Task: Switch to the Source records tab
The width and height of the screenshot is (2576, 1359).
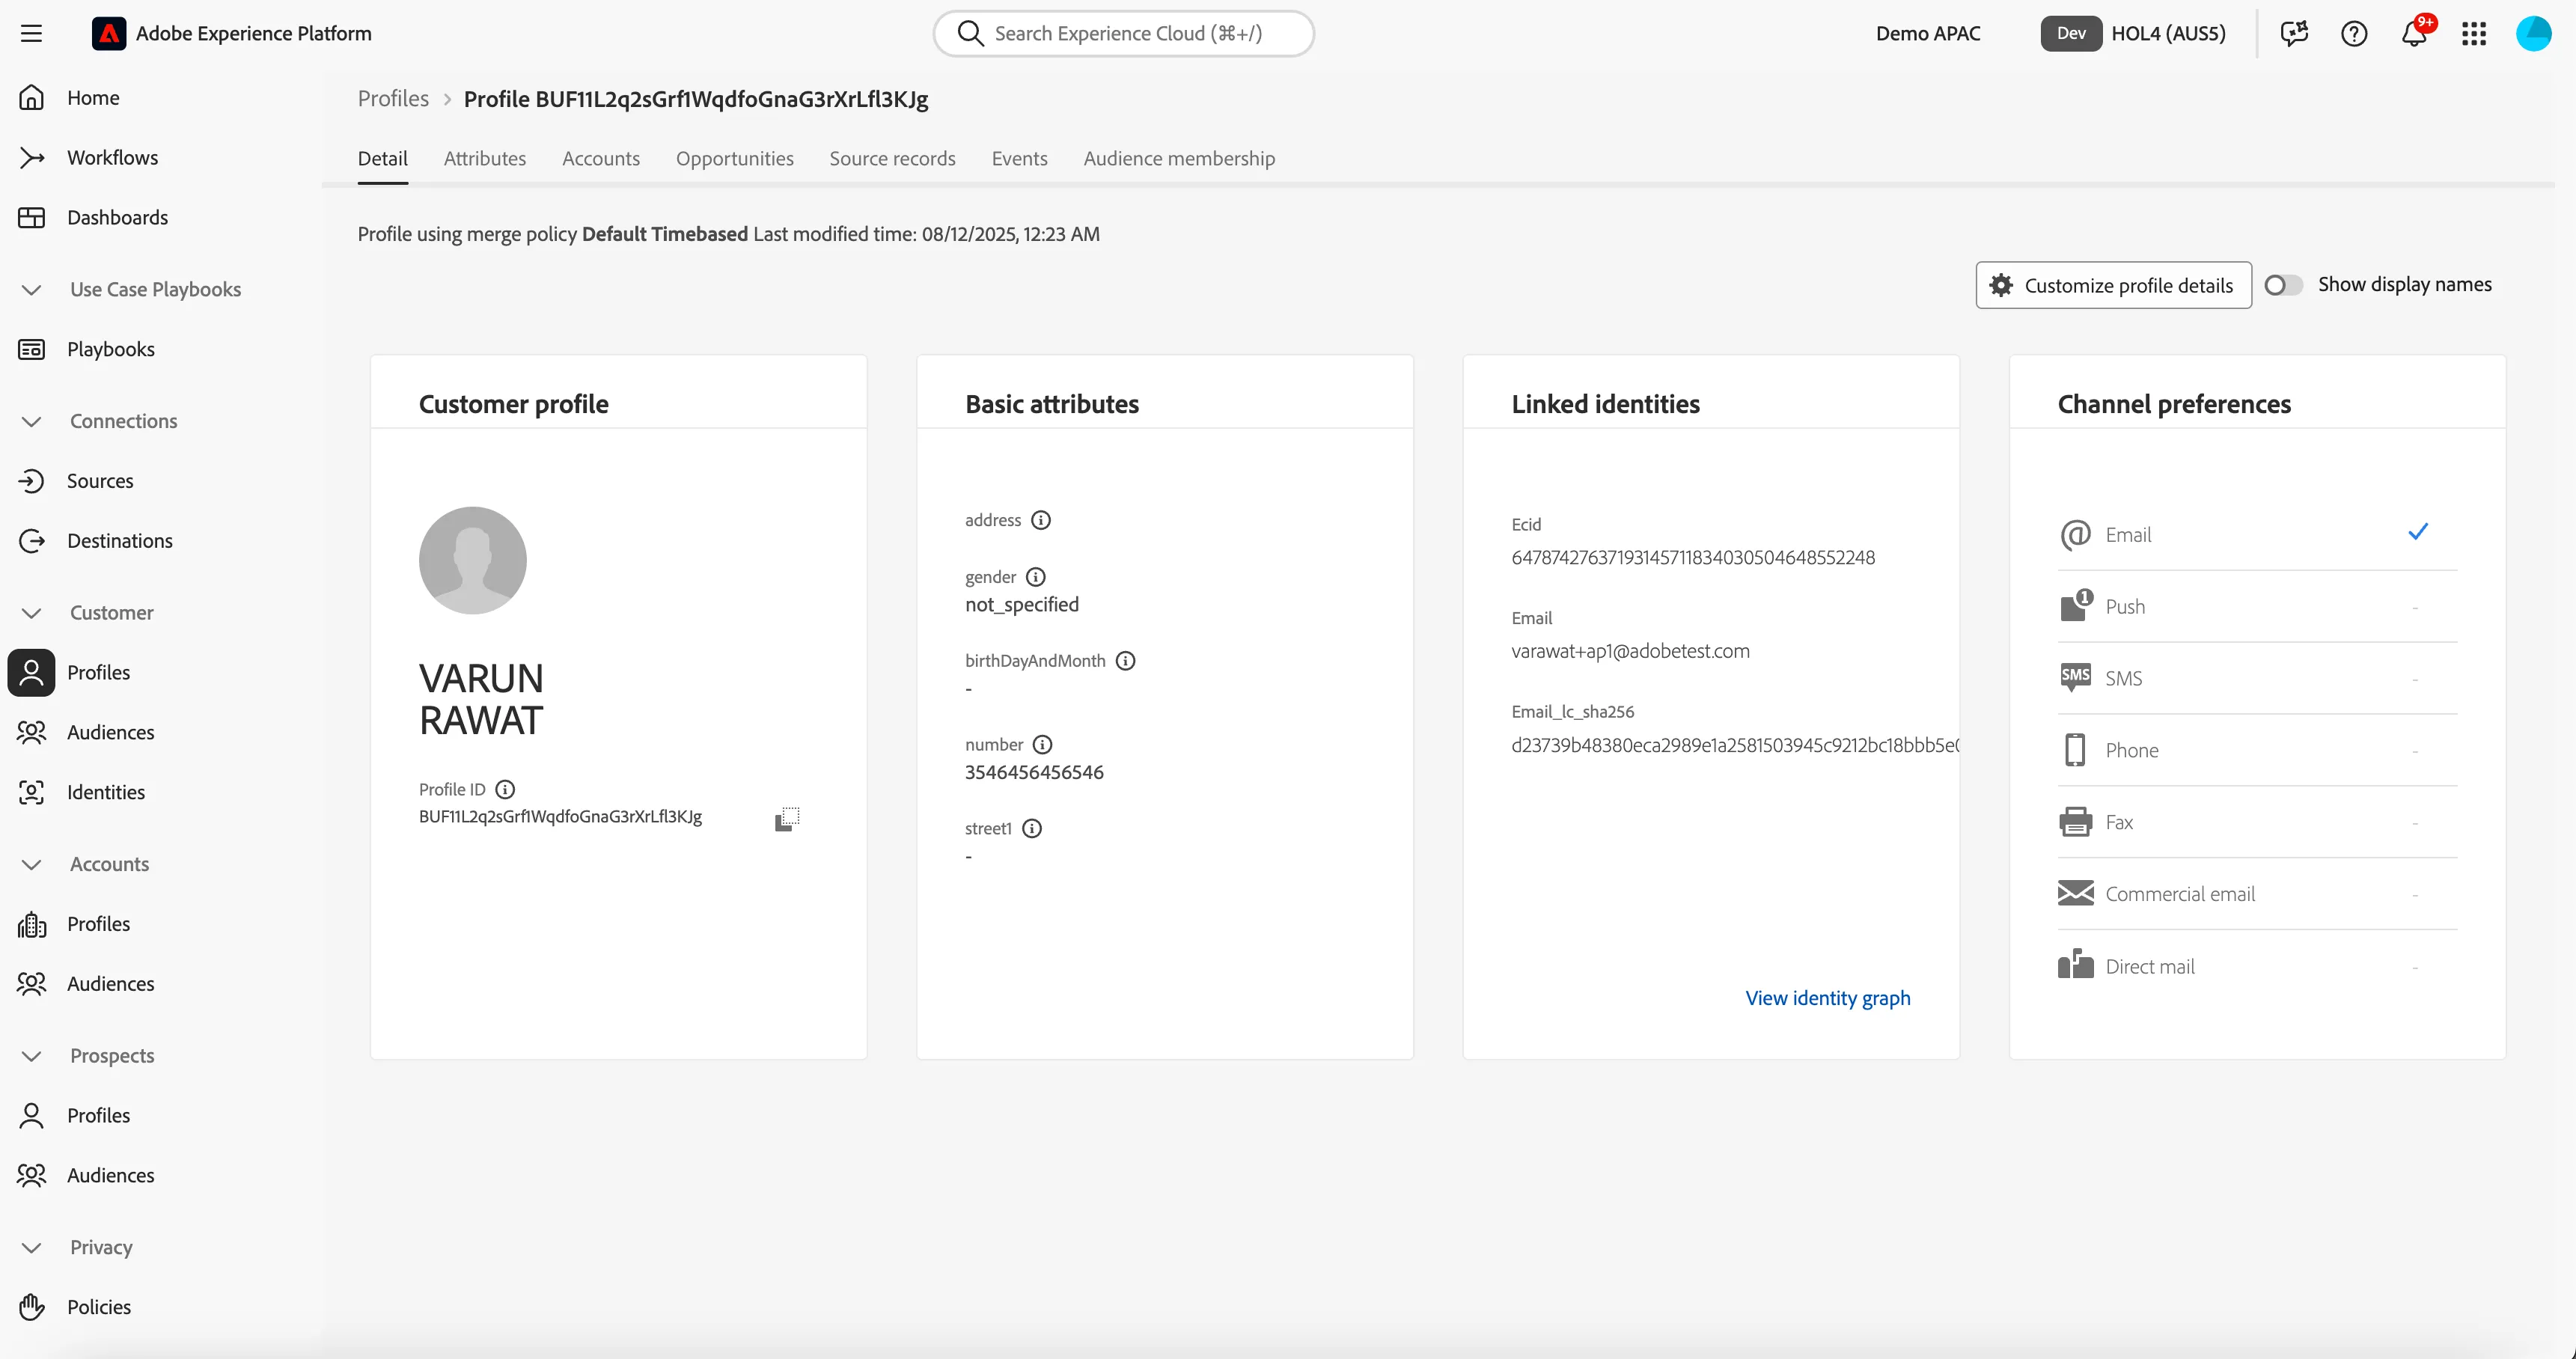Action: click(892, 158)
